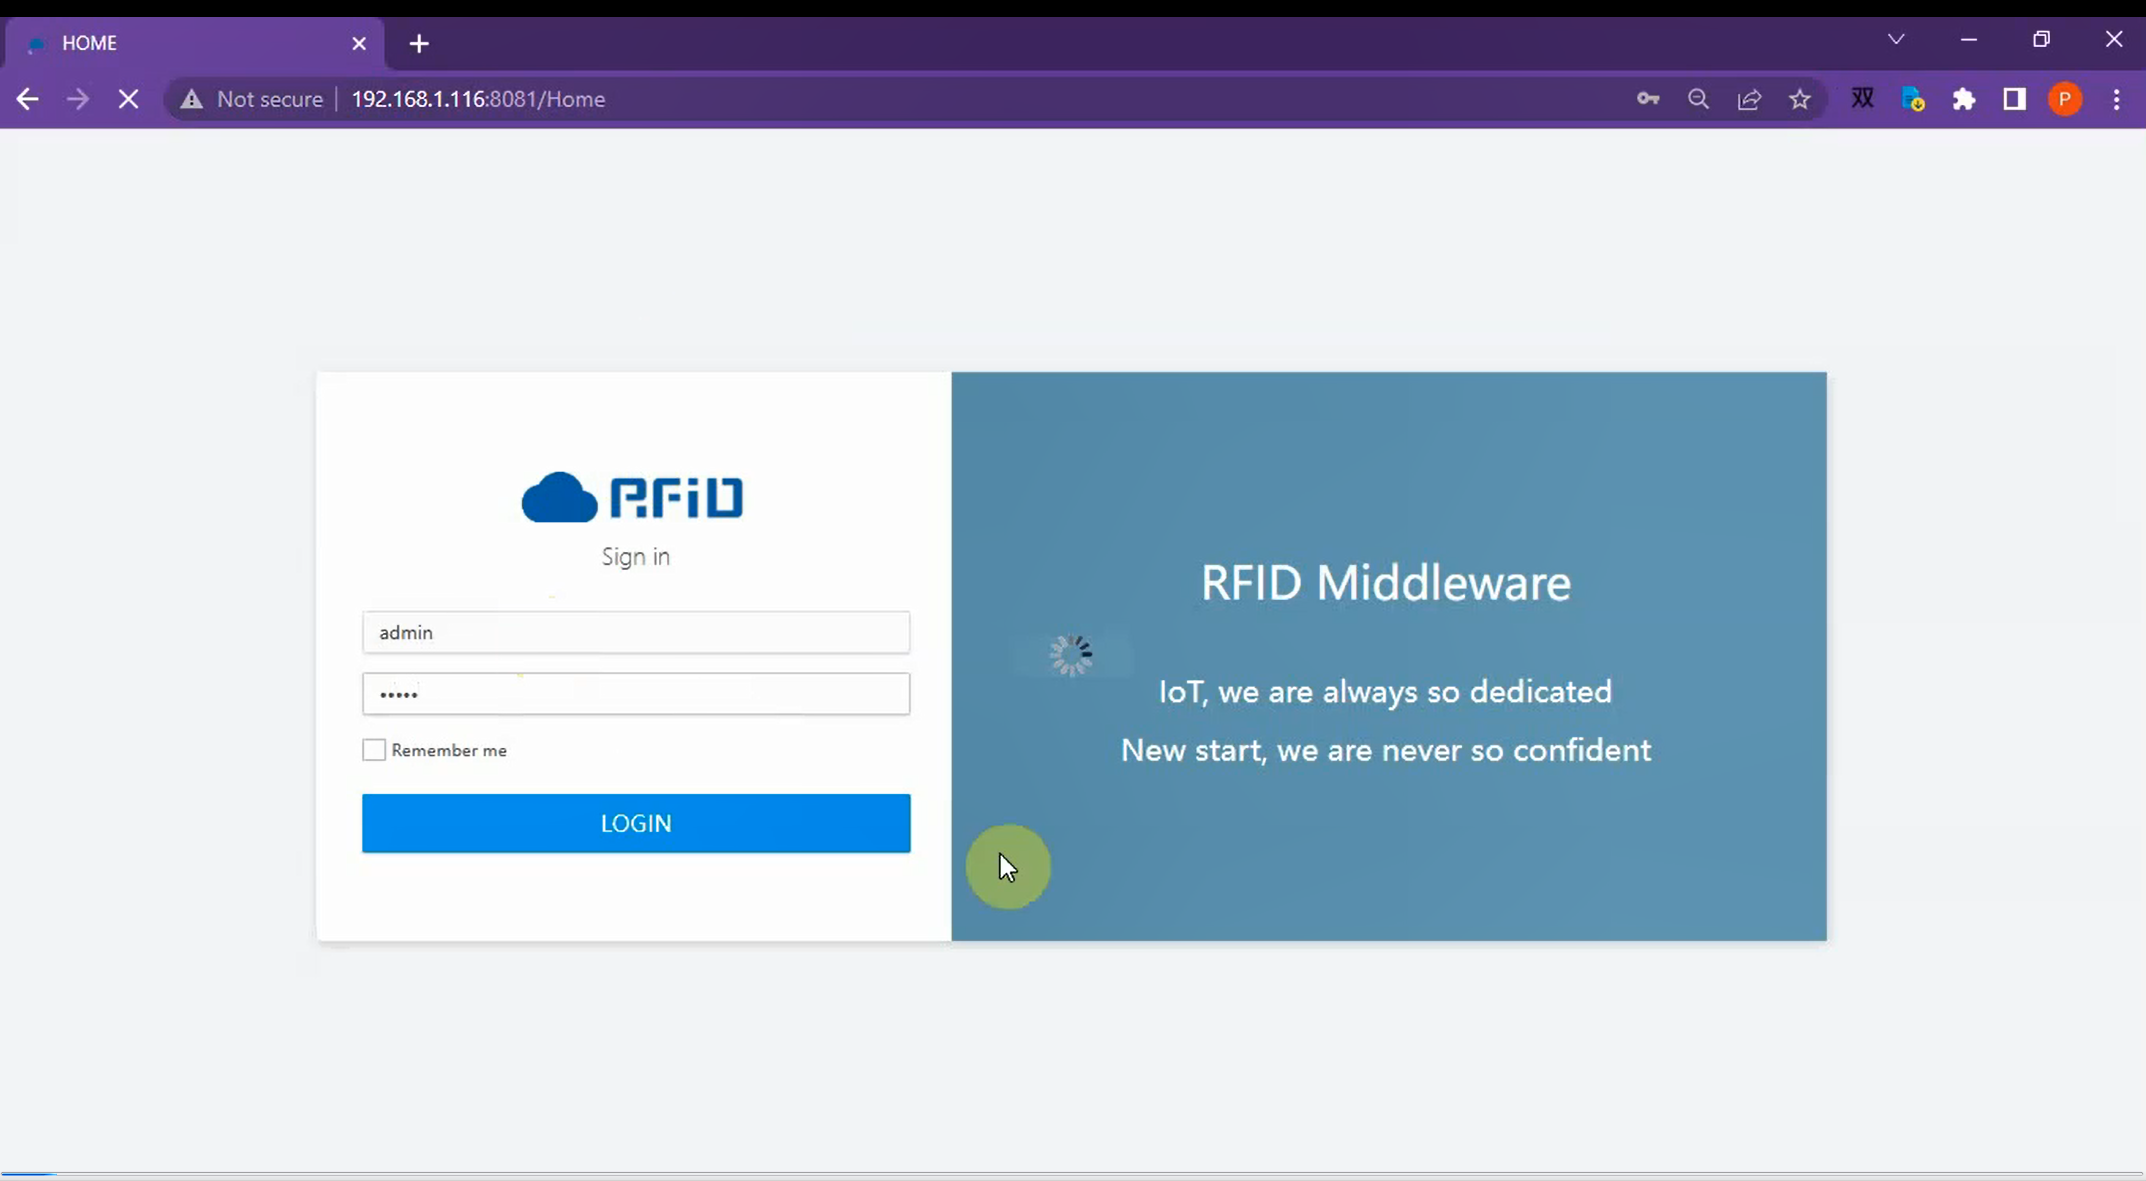Restore down the browser window
Viewport: 2146px width, 1181px height.
[2041, 40]
